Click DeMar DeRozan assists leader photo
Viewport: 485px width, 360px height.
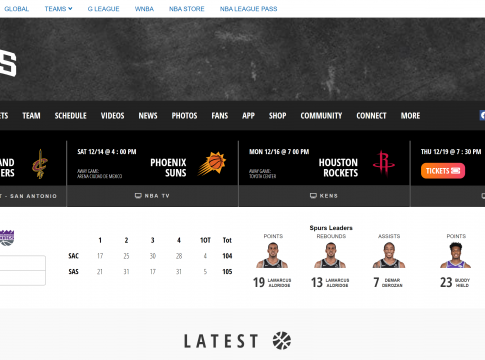click(x=389, y=255)
